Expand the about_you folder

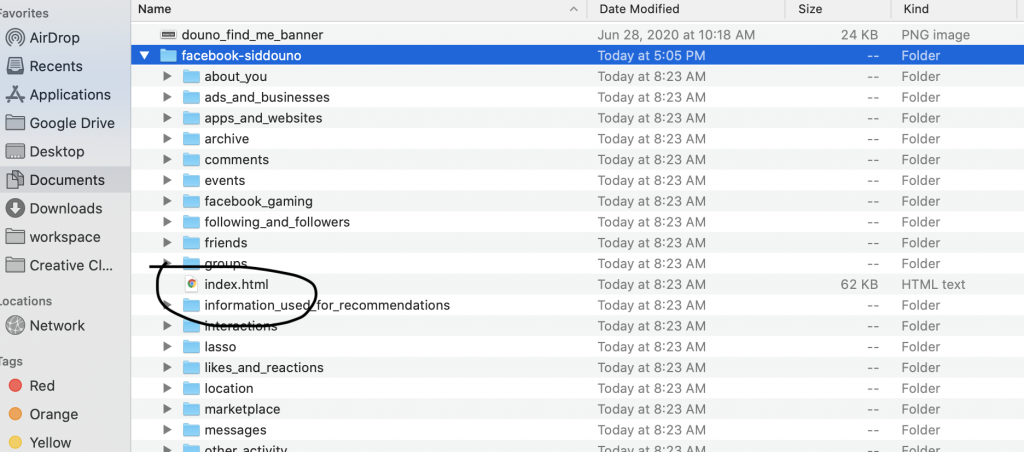click(167, 76)
